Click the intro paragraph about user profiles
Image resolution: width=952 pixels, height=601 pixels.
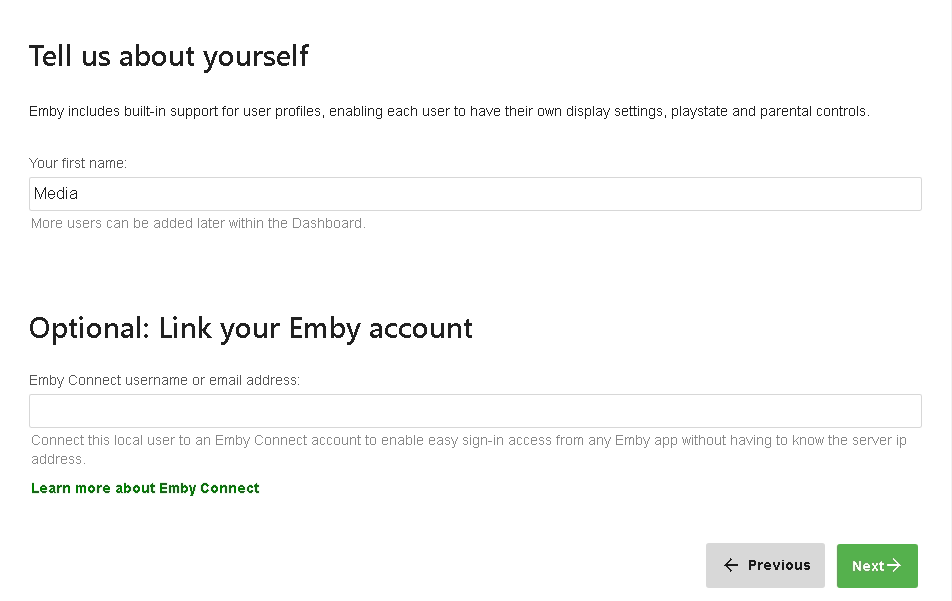[449, 111]
